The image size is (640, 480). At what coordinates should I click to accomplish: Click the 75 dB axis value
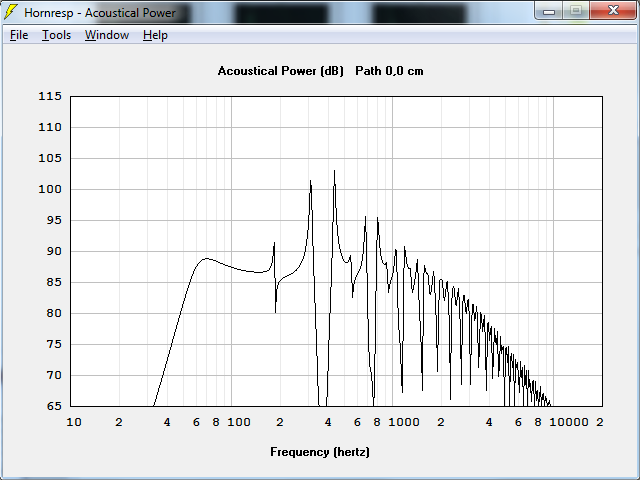coord(54,344)
